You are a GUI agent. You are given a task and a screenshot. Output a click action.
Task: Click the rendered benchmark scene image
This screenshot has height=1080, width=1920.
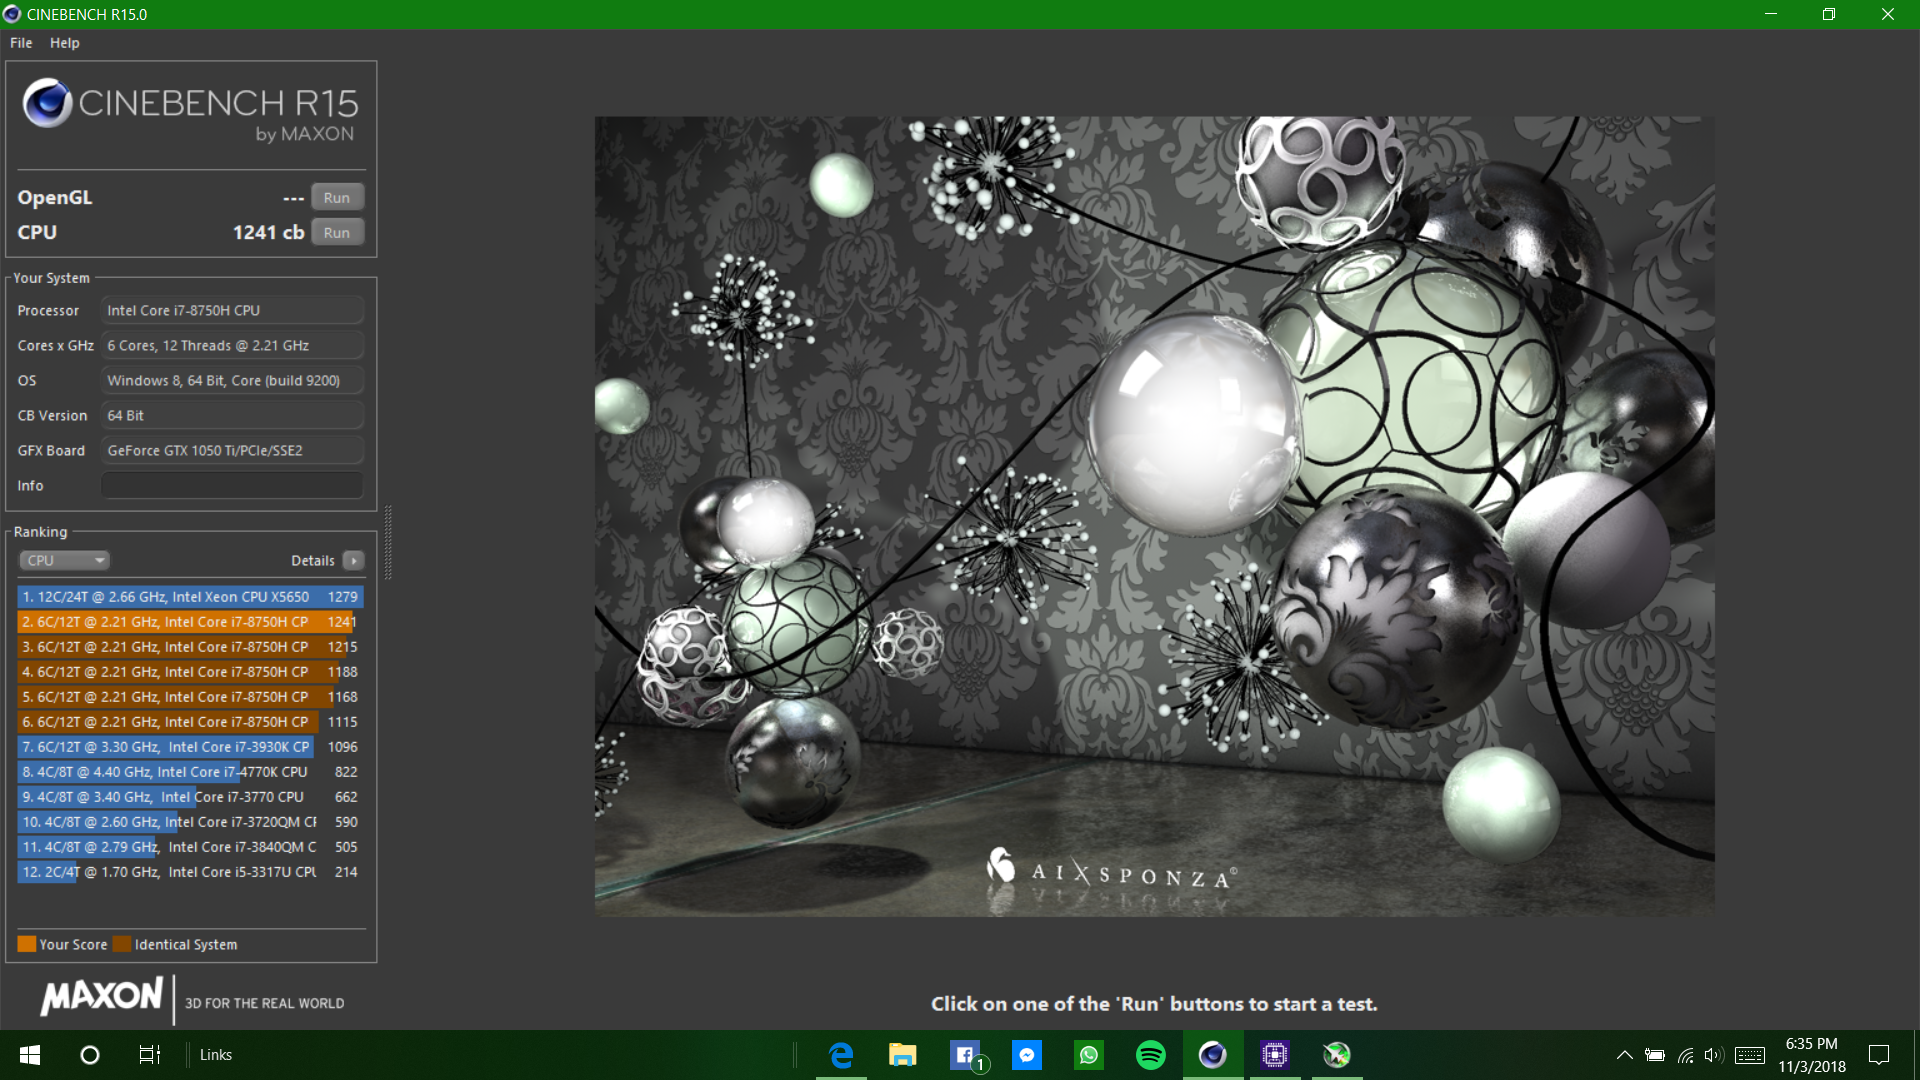[1154, 516]
